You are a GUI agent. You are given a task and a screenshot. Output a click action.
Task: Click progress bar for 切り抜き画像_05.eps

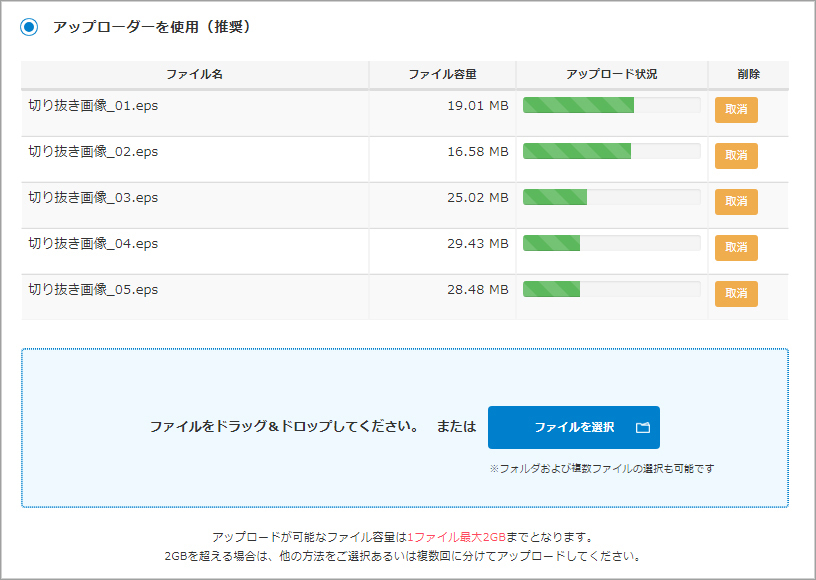pos(611,290)
